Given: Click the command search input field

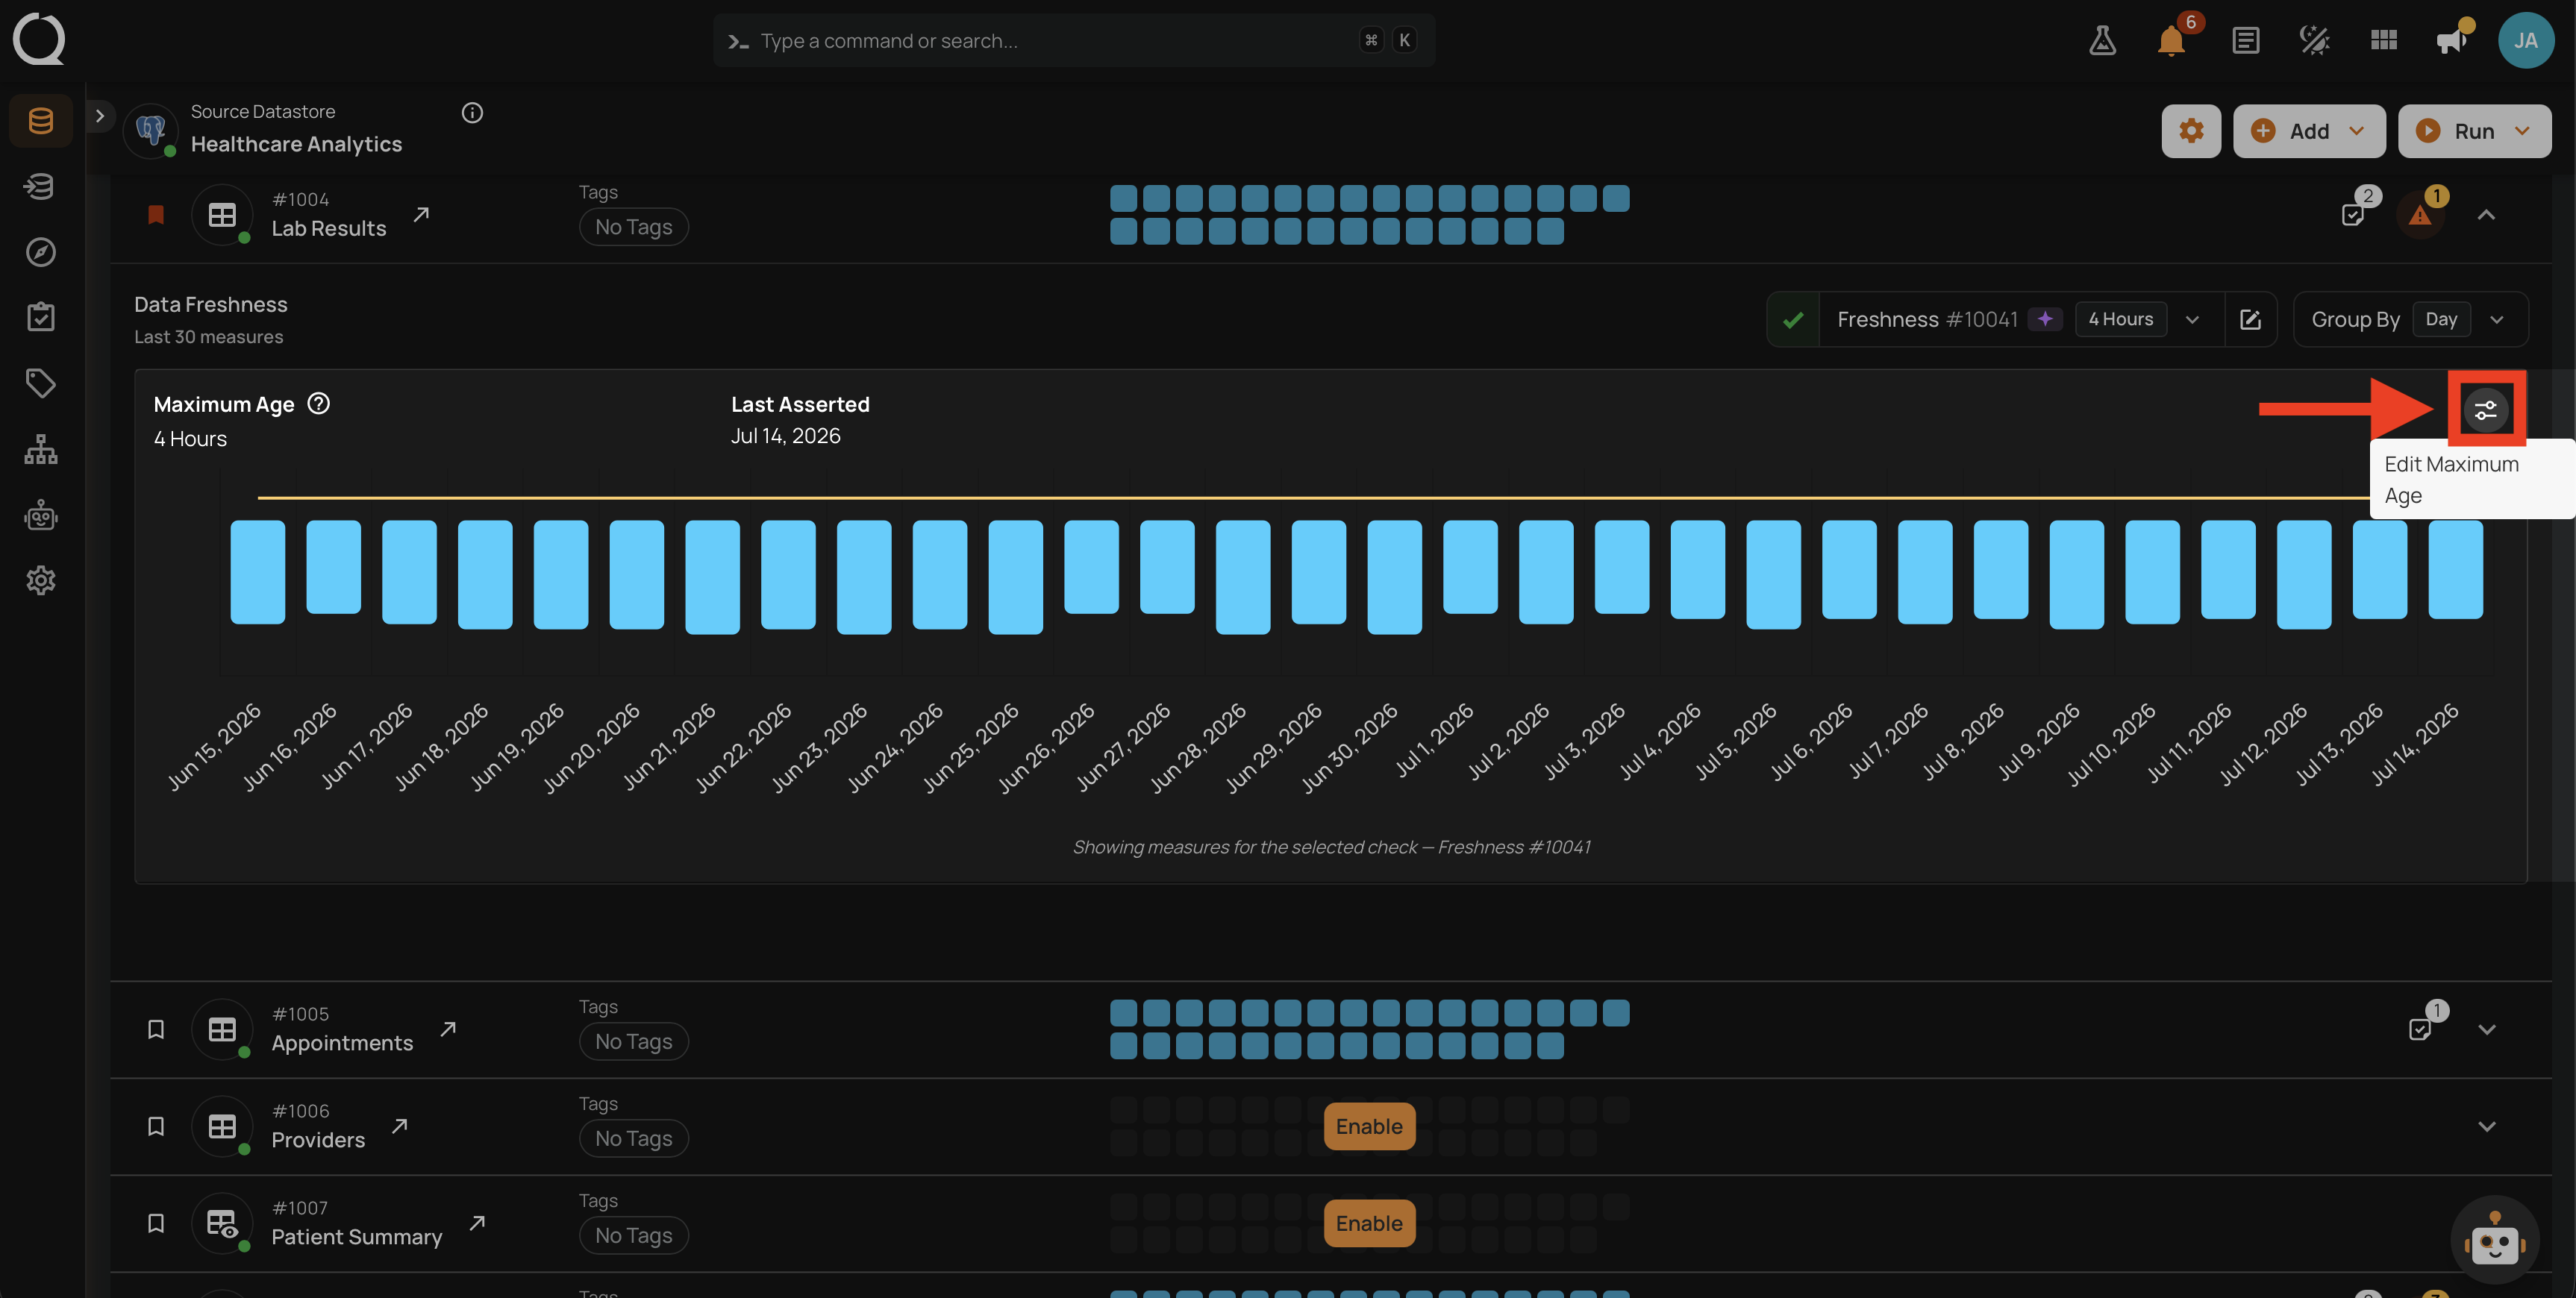Looking at the screenshot, I should tap(1074, 41).
